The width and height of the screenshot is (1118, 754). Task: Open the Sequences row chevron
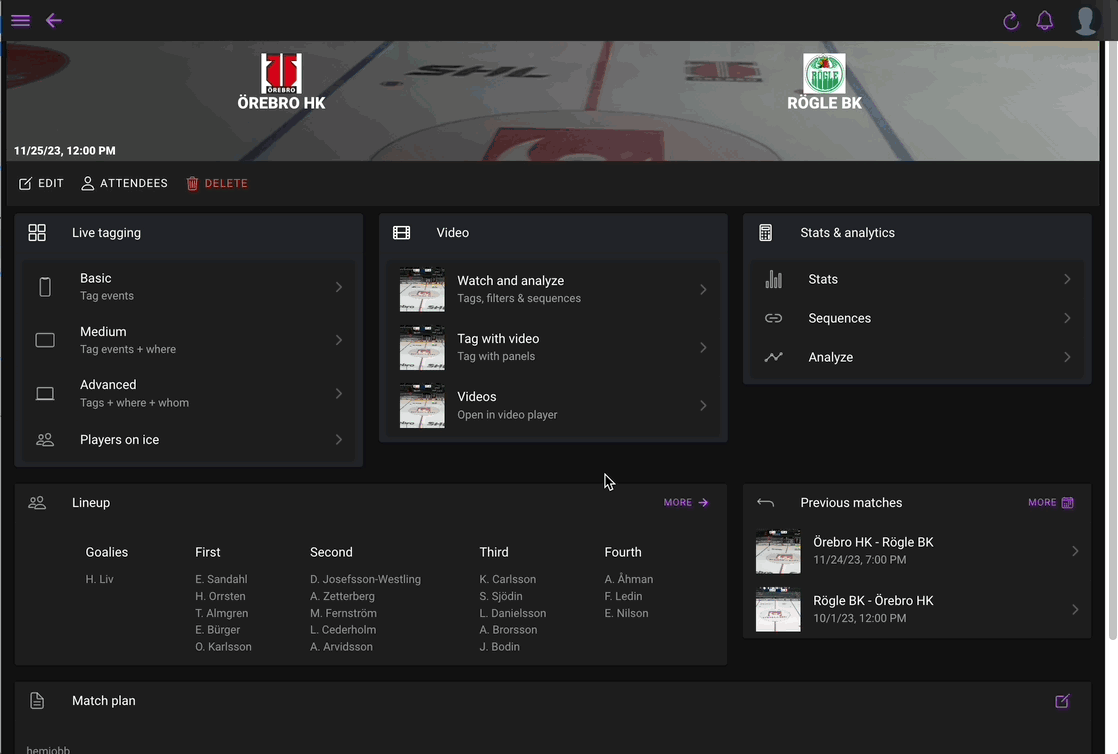click(x=1067, y=318)
